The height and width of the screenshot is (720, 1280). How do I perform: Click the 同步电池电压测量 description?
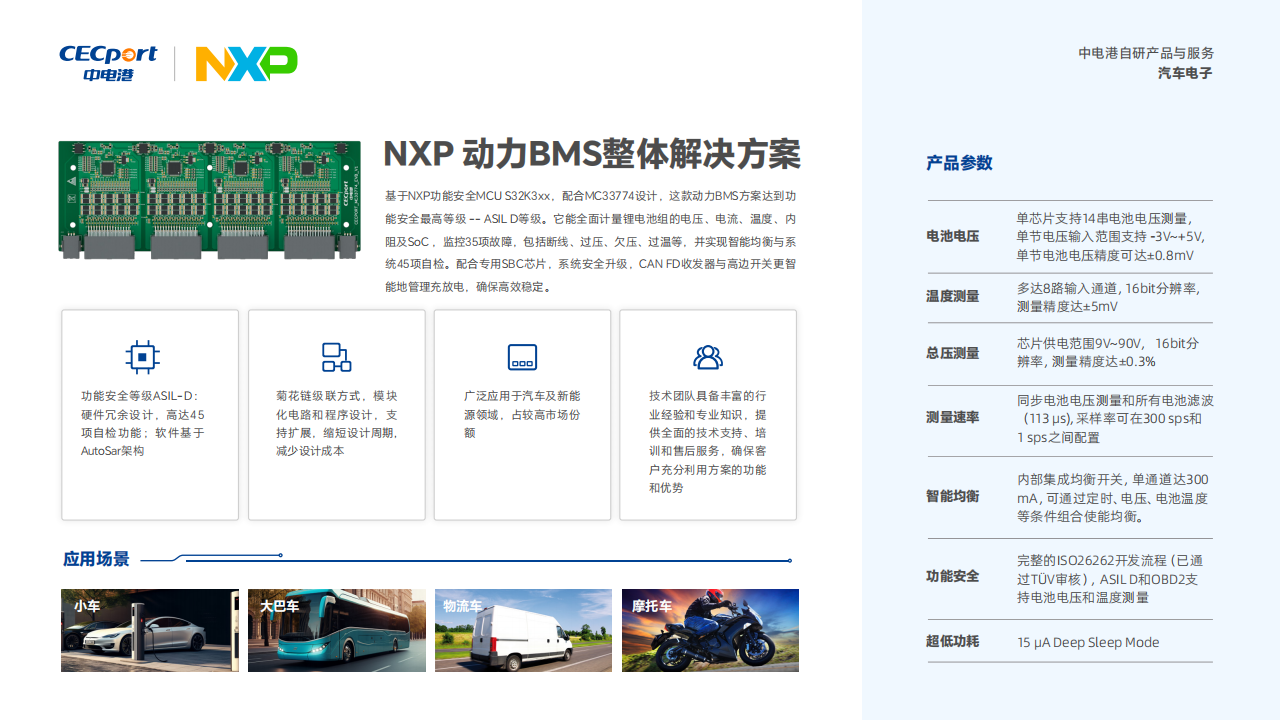(1115, 418)
